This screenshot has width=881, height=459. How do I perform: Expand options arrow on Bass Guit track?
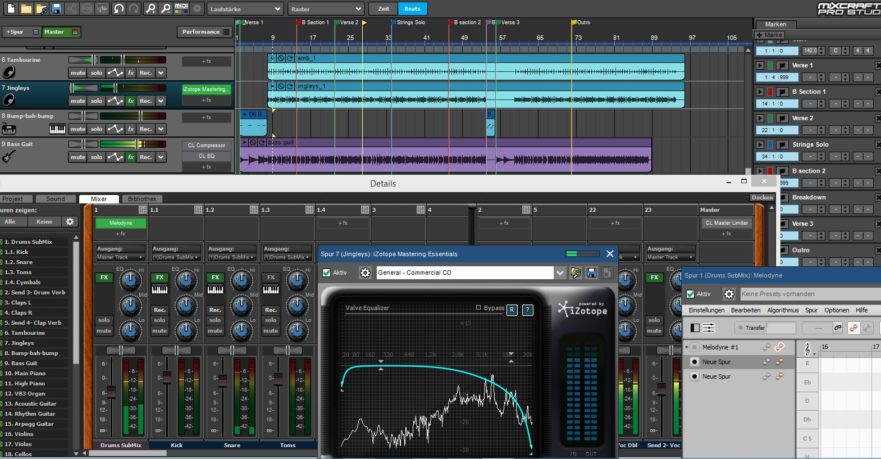[x=161, y=157]
